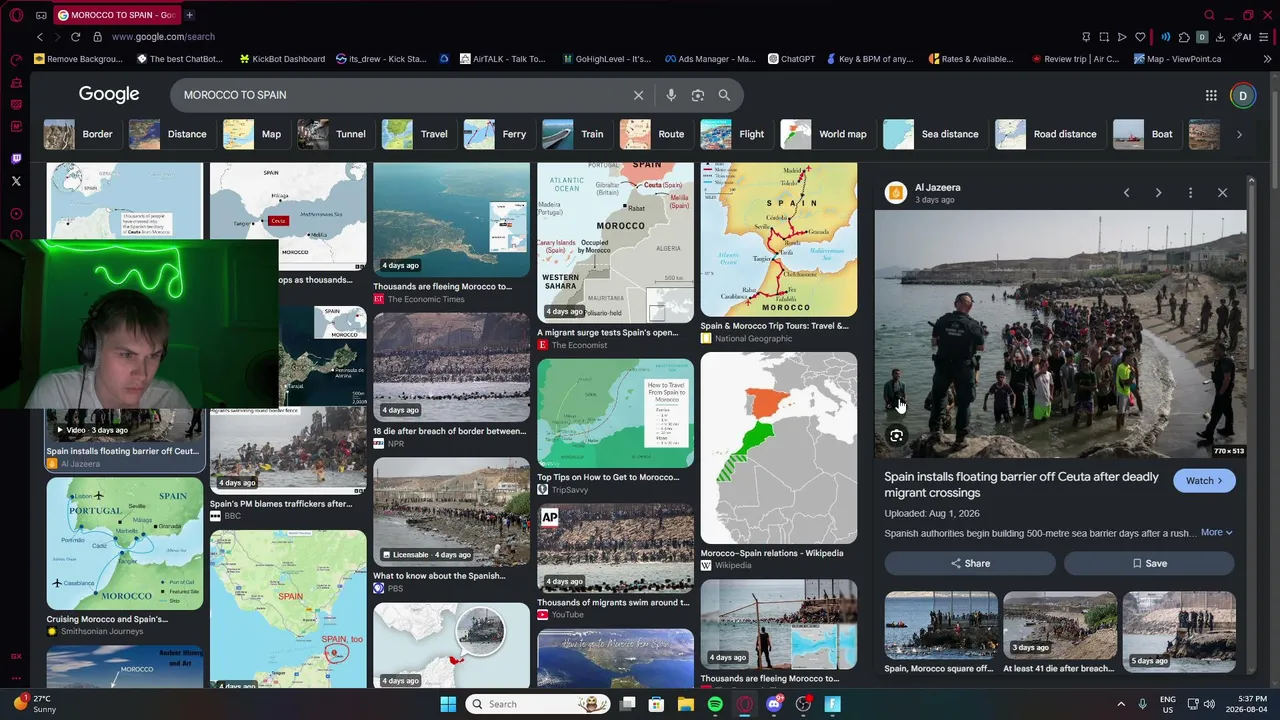
Task: Open Discord from the taskbar
Action: [773, 704]
